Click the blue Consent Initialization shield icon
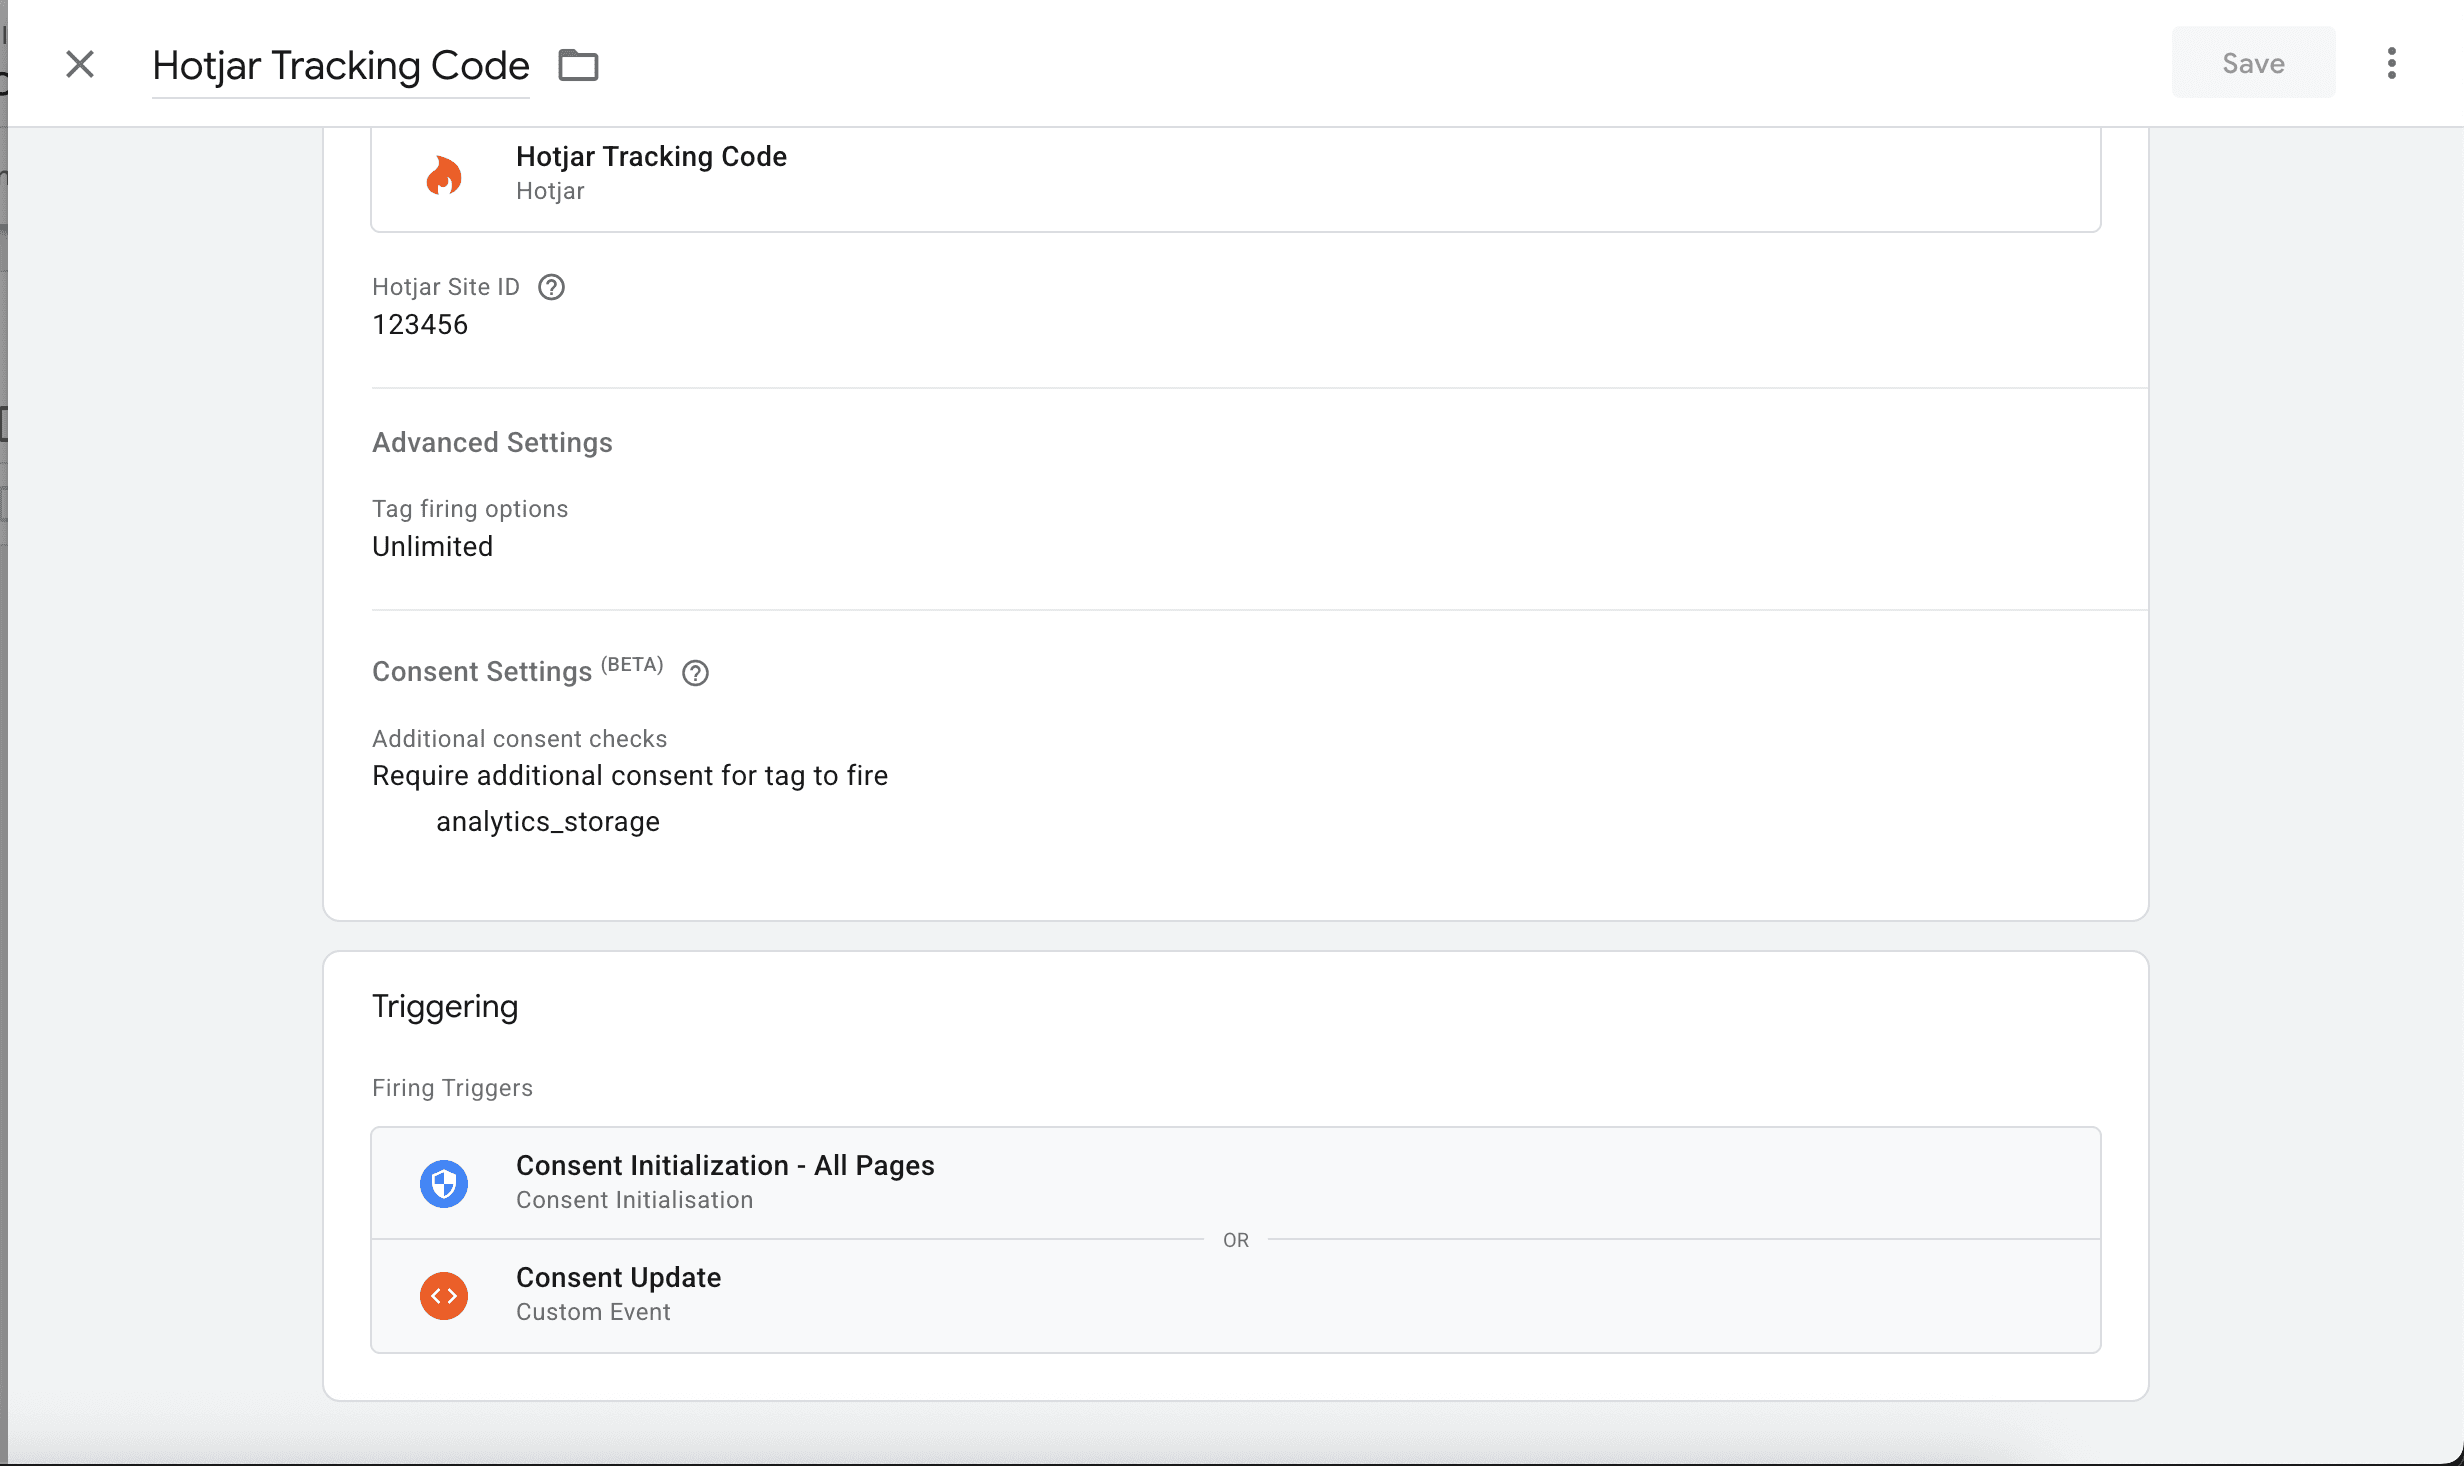 coord(444,1183)
